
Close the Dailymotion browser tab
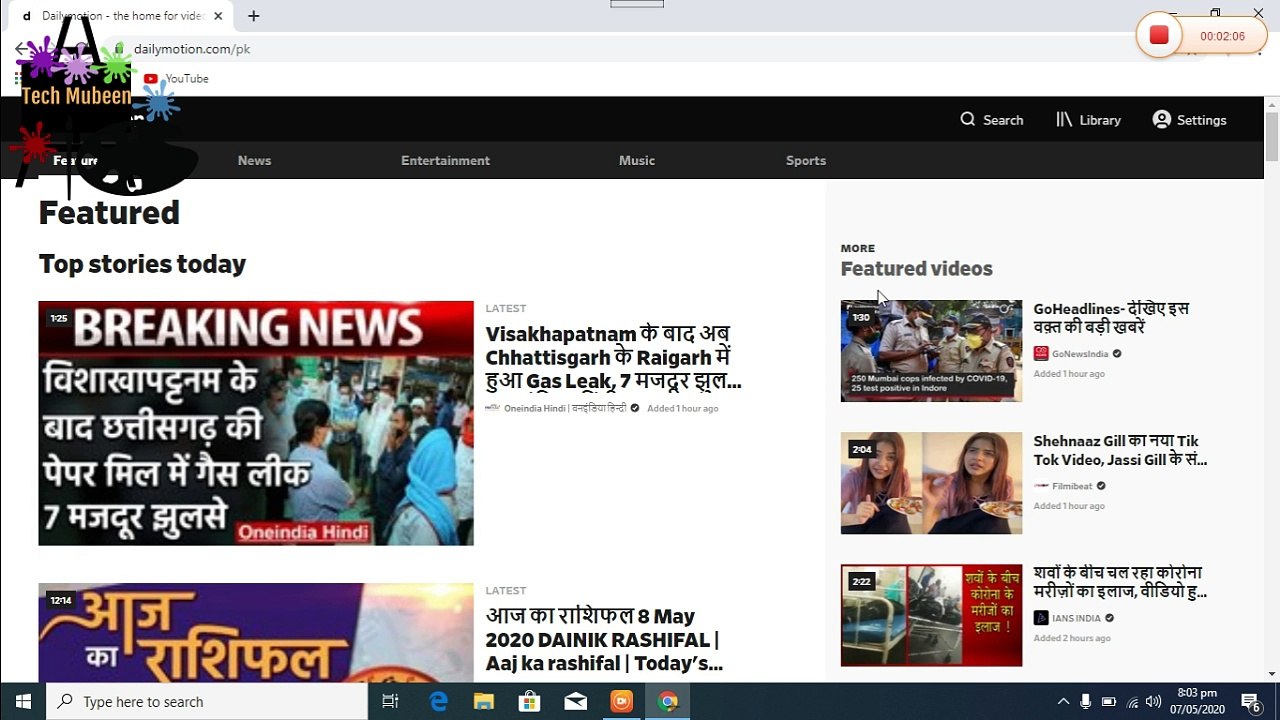tap(218, 16)
